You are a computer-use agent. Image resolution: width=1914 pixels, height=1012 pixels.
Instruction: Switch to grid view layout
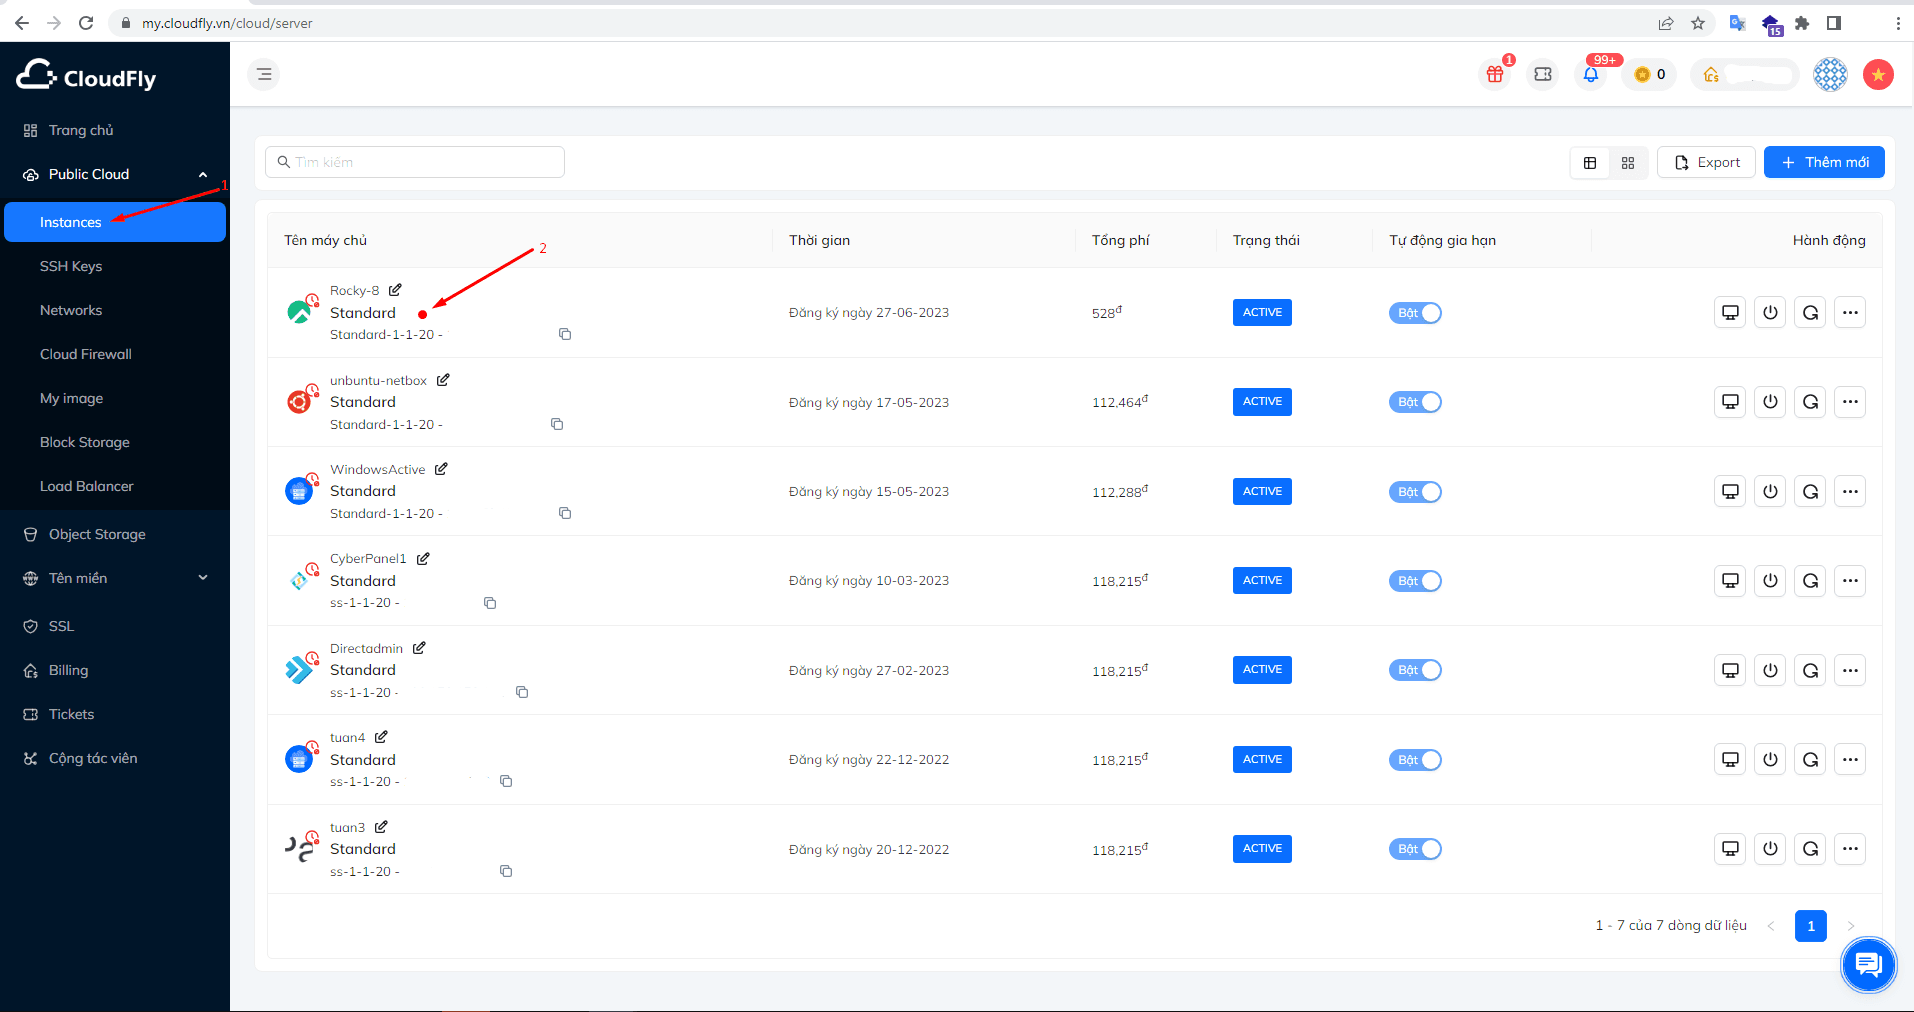pos(1628,163)
